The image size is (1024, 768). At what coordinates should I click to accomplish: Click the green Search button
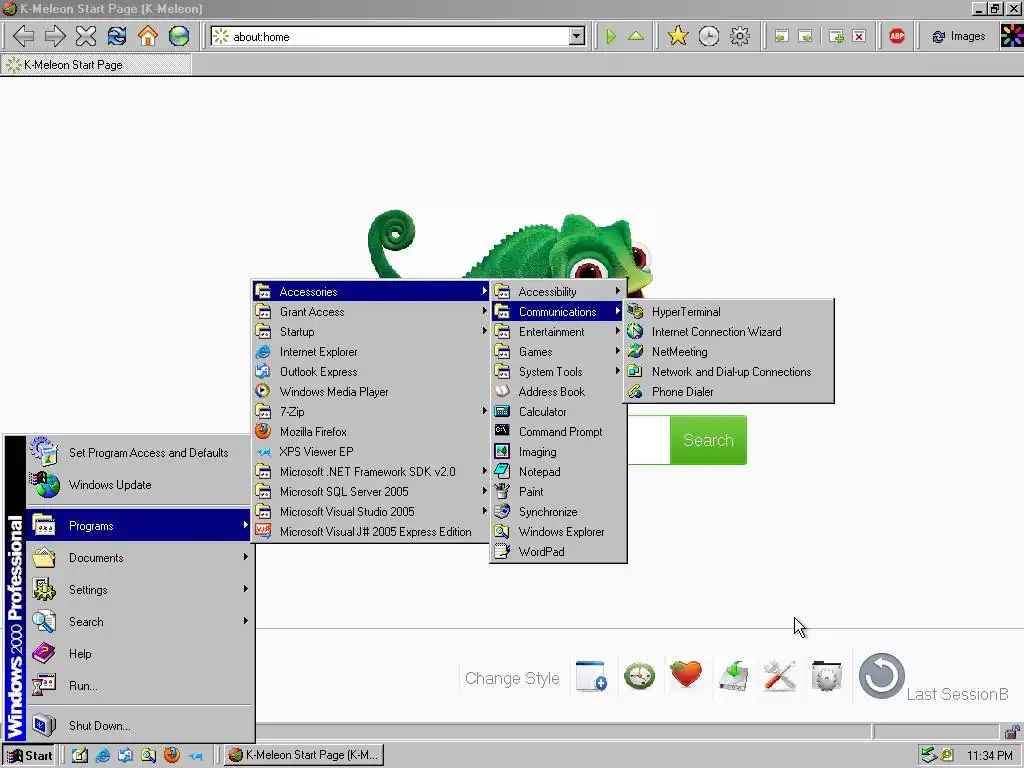(708, 440)
